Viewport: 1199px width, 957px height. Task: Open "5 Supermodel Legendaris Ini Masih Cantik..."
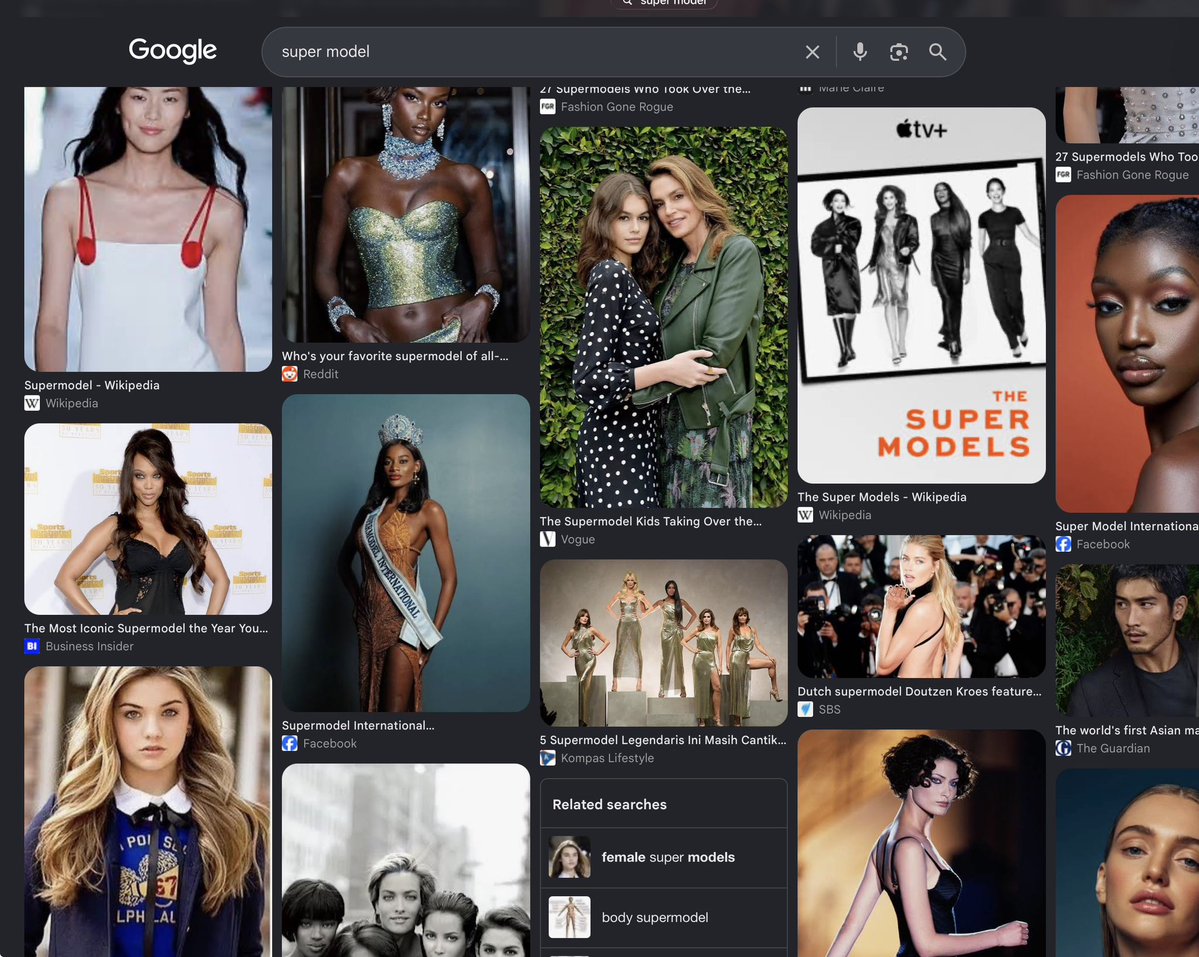[663, 739]
